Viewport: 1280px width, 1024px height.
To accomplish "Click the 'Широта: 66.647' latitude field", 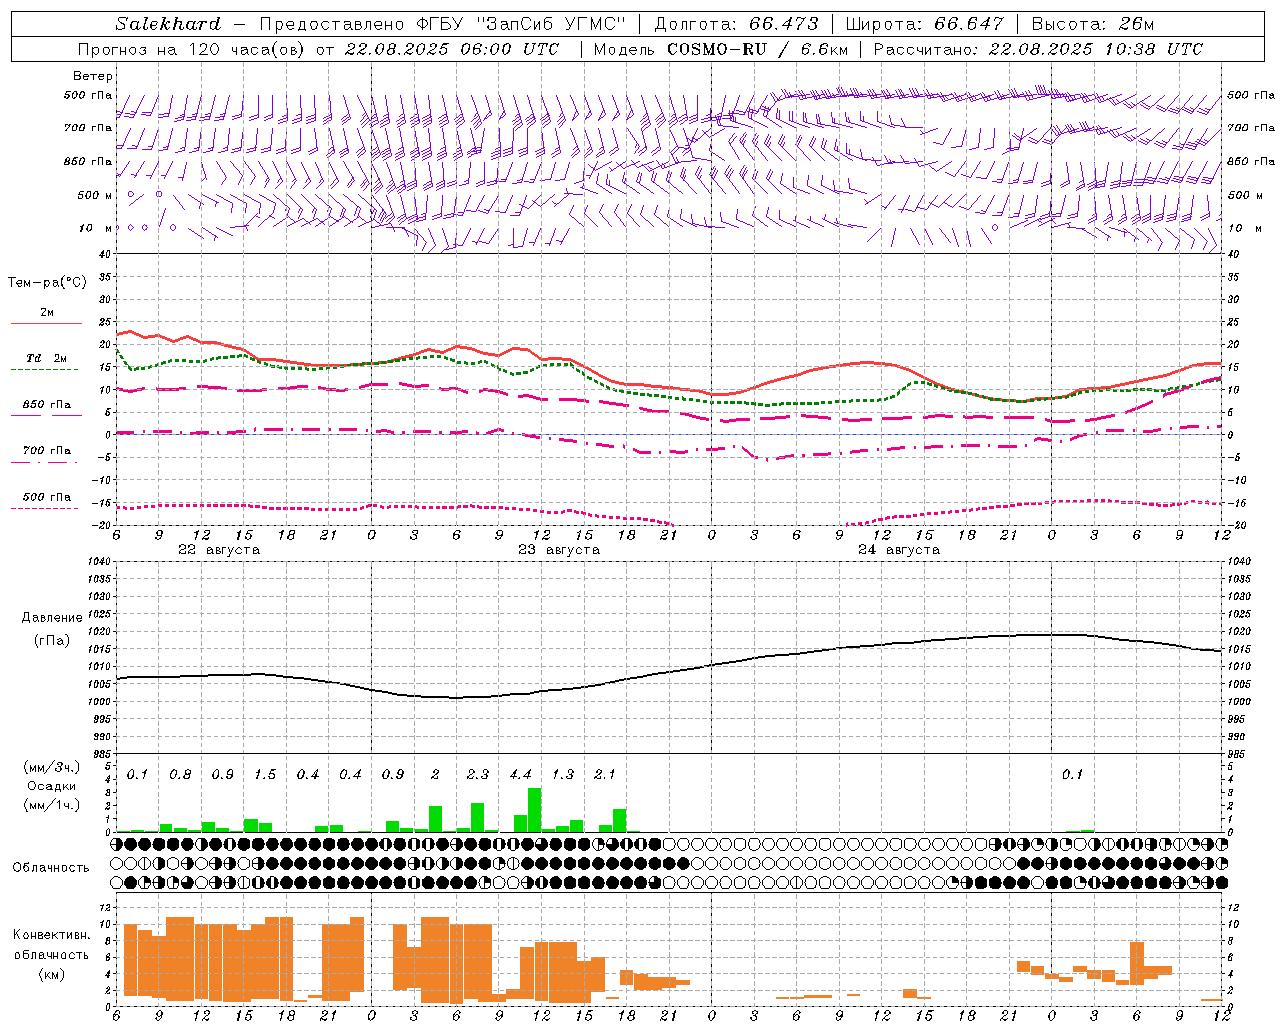I will tap(924, 24).
